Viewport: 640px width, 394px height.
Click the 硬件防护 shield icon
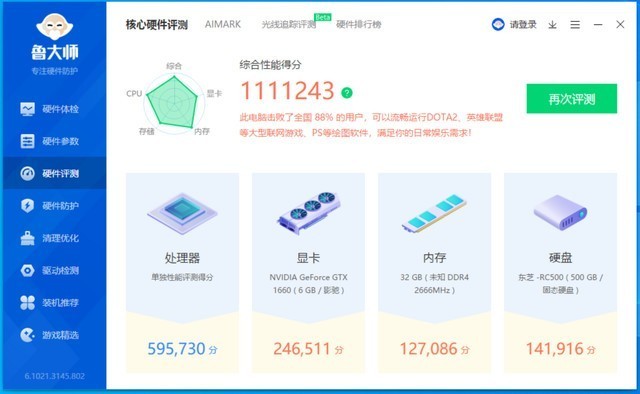point(27,205)
